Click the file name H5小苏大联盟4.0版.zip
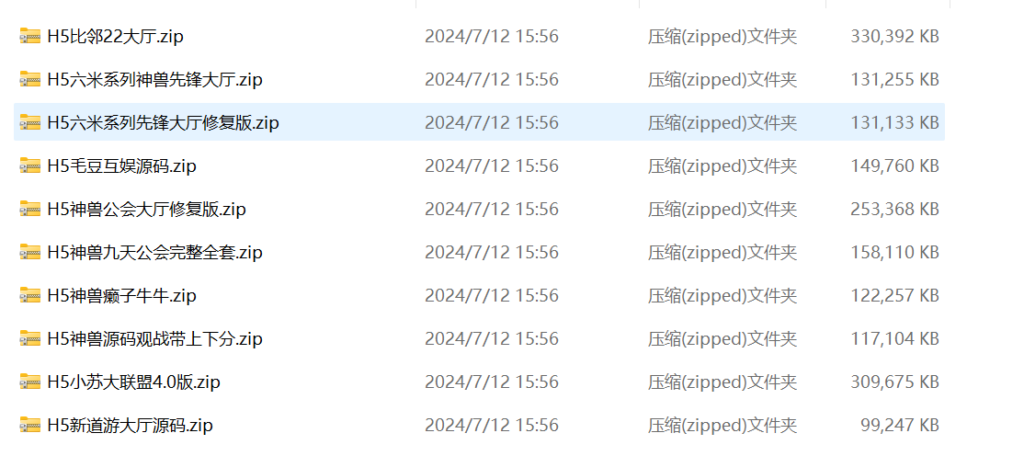This screenshot has height=456, width=1024. coord(133,382)
